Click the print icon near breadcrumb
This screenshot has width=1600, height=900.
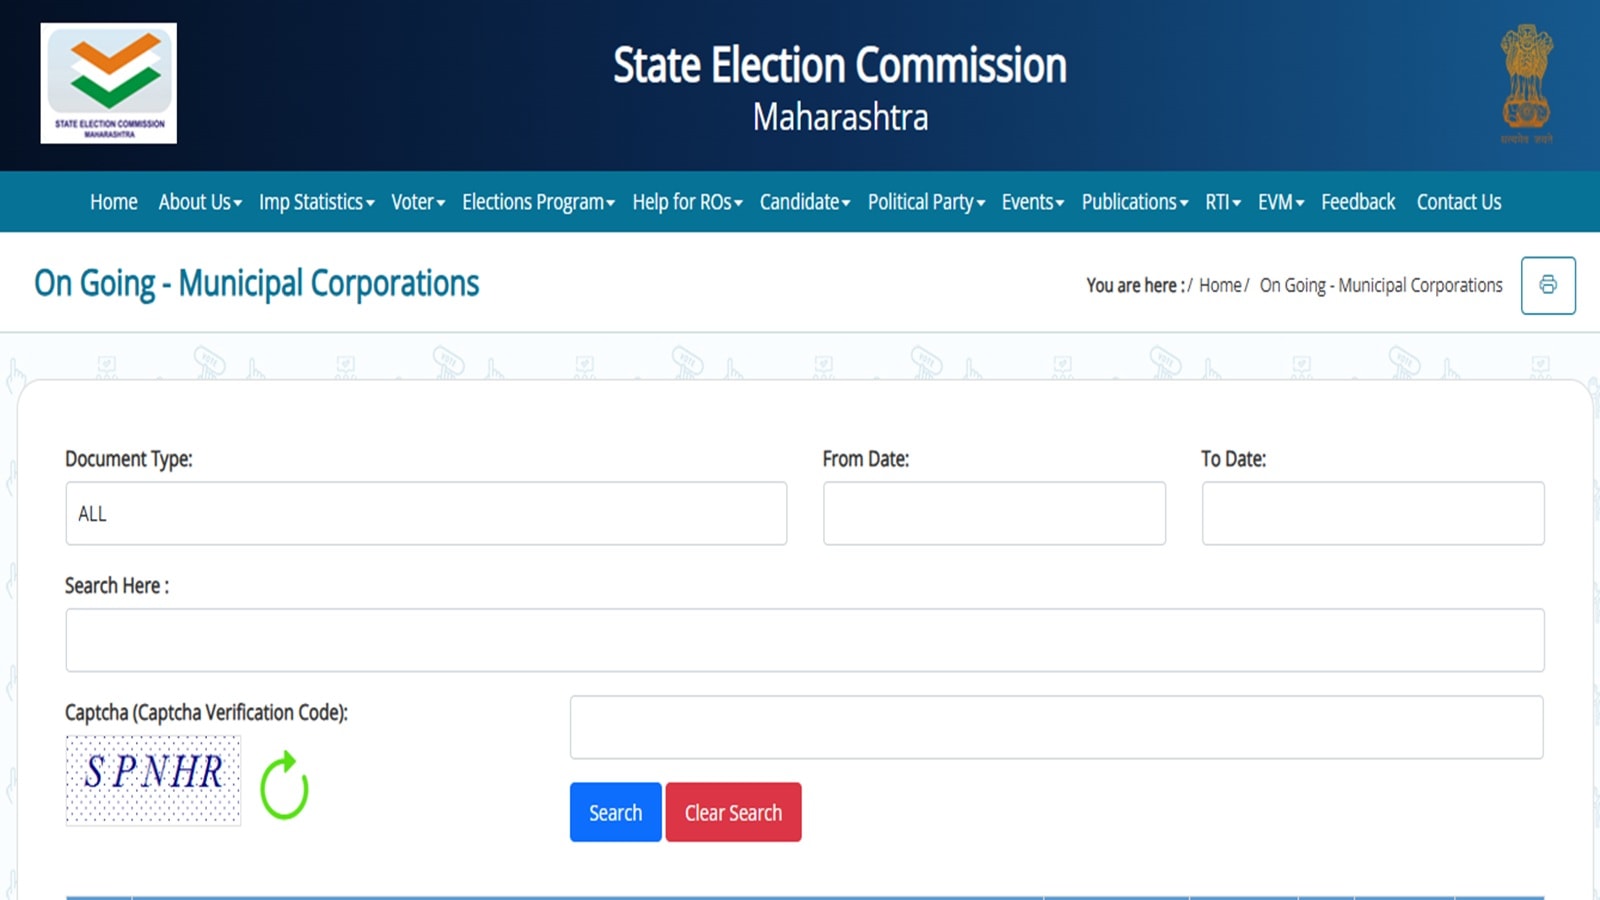[1548, 285]
